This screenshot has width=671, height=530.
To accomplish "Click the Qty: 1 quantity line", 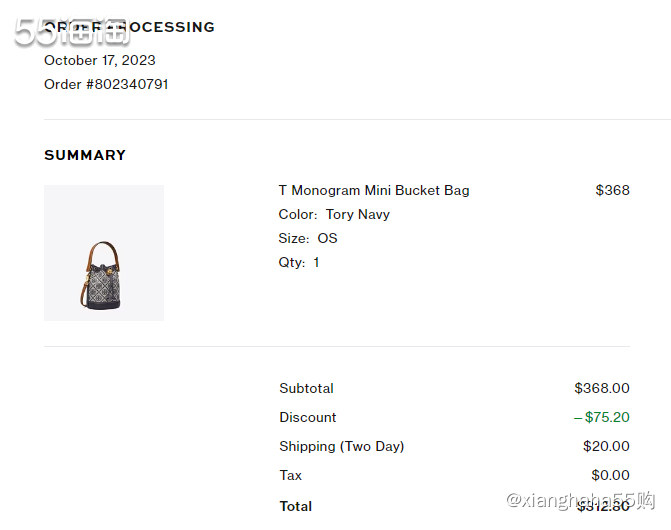I will tap(299, 262).
